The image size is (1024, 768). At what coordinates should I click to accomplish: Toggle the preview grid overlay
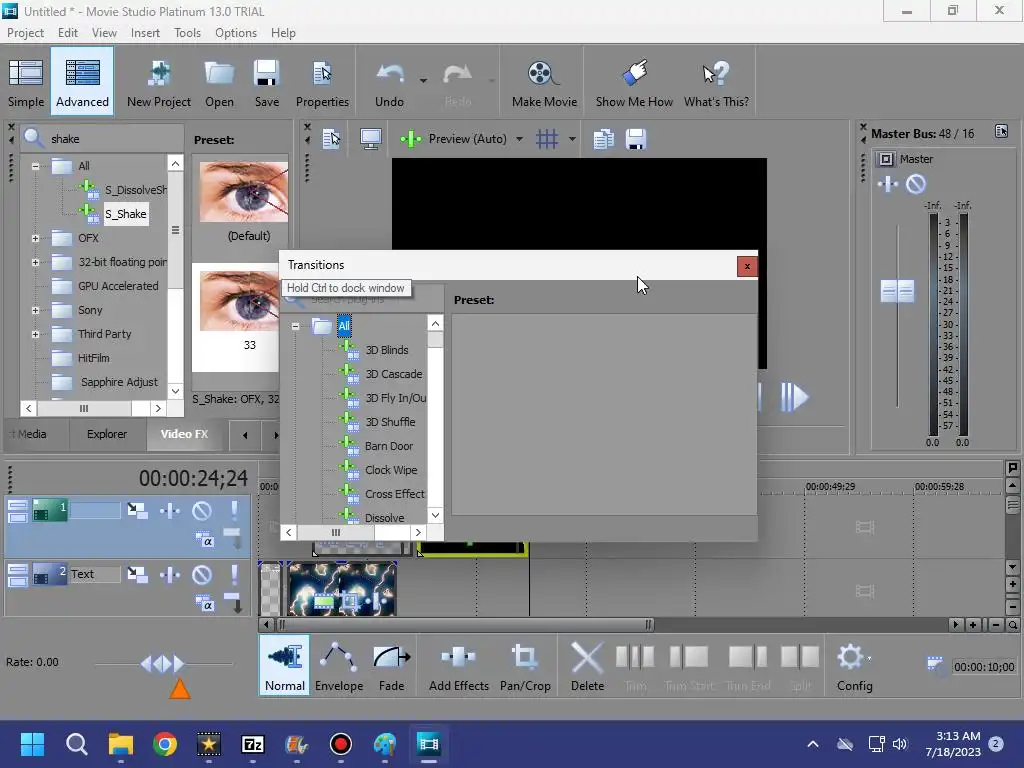click(x=547, y=138)
